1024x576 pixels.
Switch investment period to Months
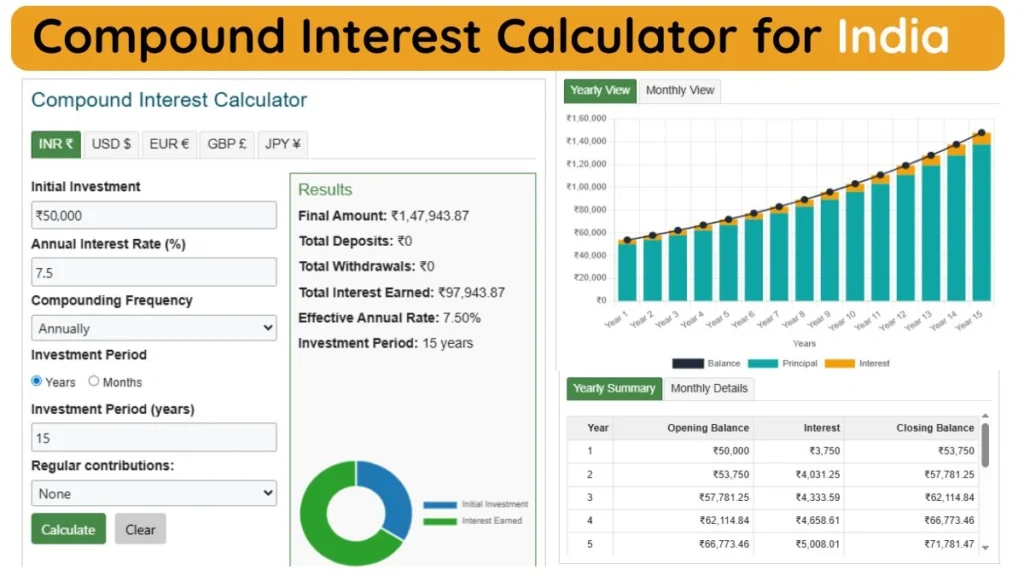(95, 382)
